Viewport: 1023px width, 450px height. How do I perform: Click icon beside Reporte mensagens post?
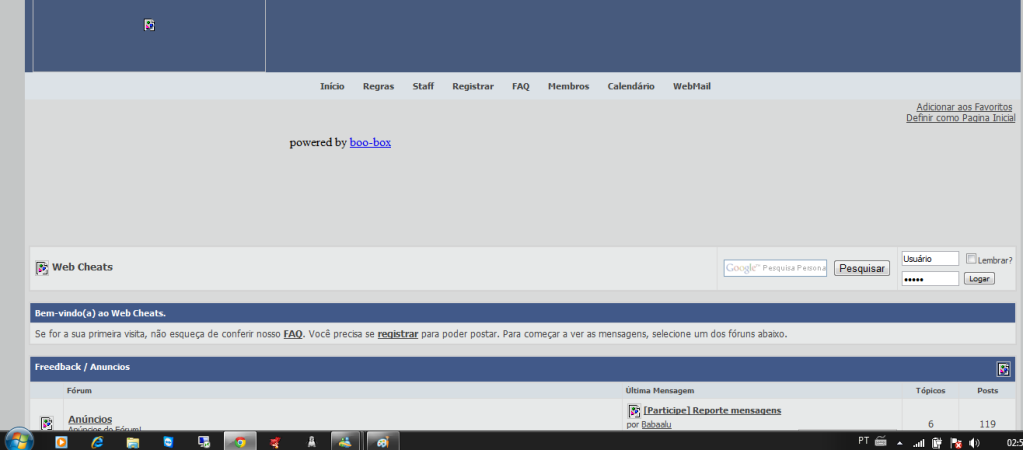pos(634,411)
